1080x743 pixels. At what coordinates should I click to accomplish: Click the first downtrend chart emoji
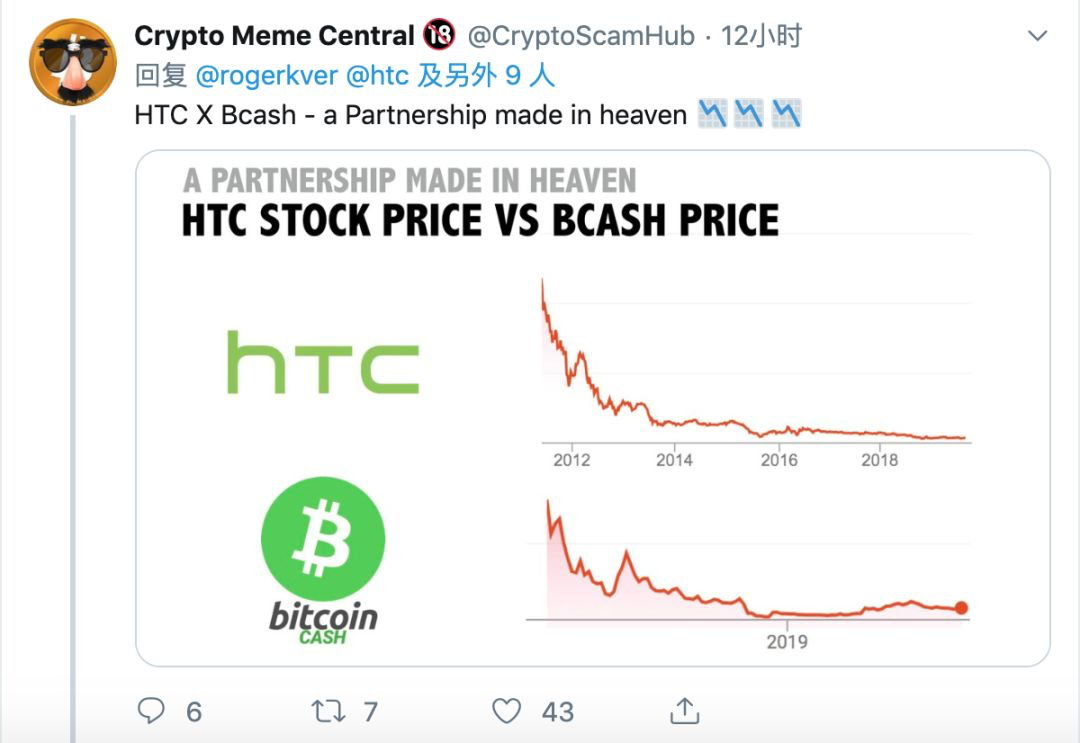tap(712, 115)
